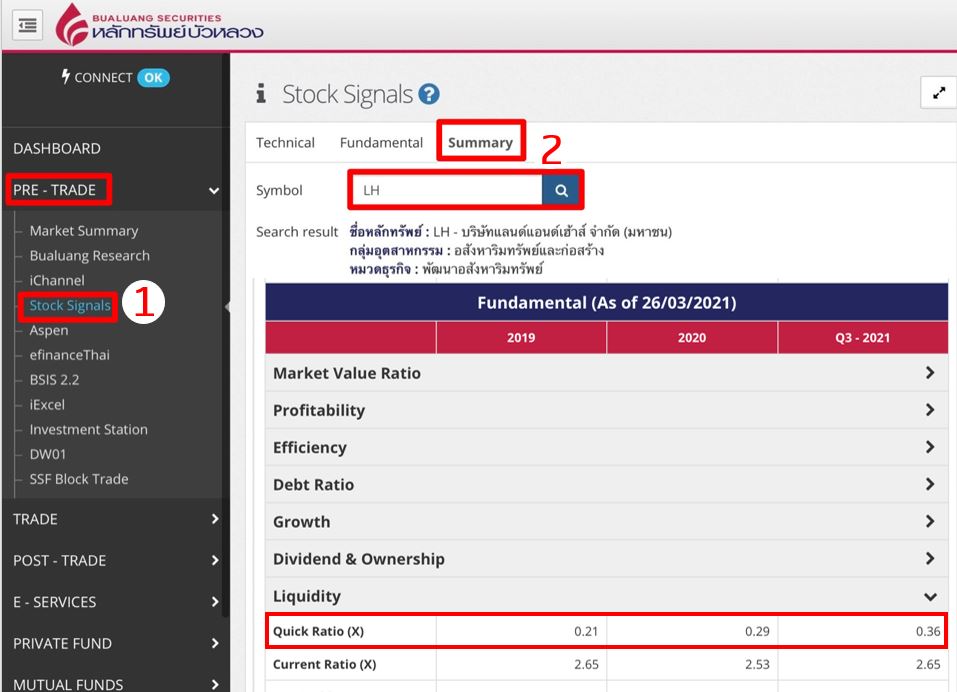This screenshot has height=692, width=957.
Task: Click the Symbol input field
Action: click(447, 190)
